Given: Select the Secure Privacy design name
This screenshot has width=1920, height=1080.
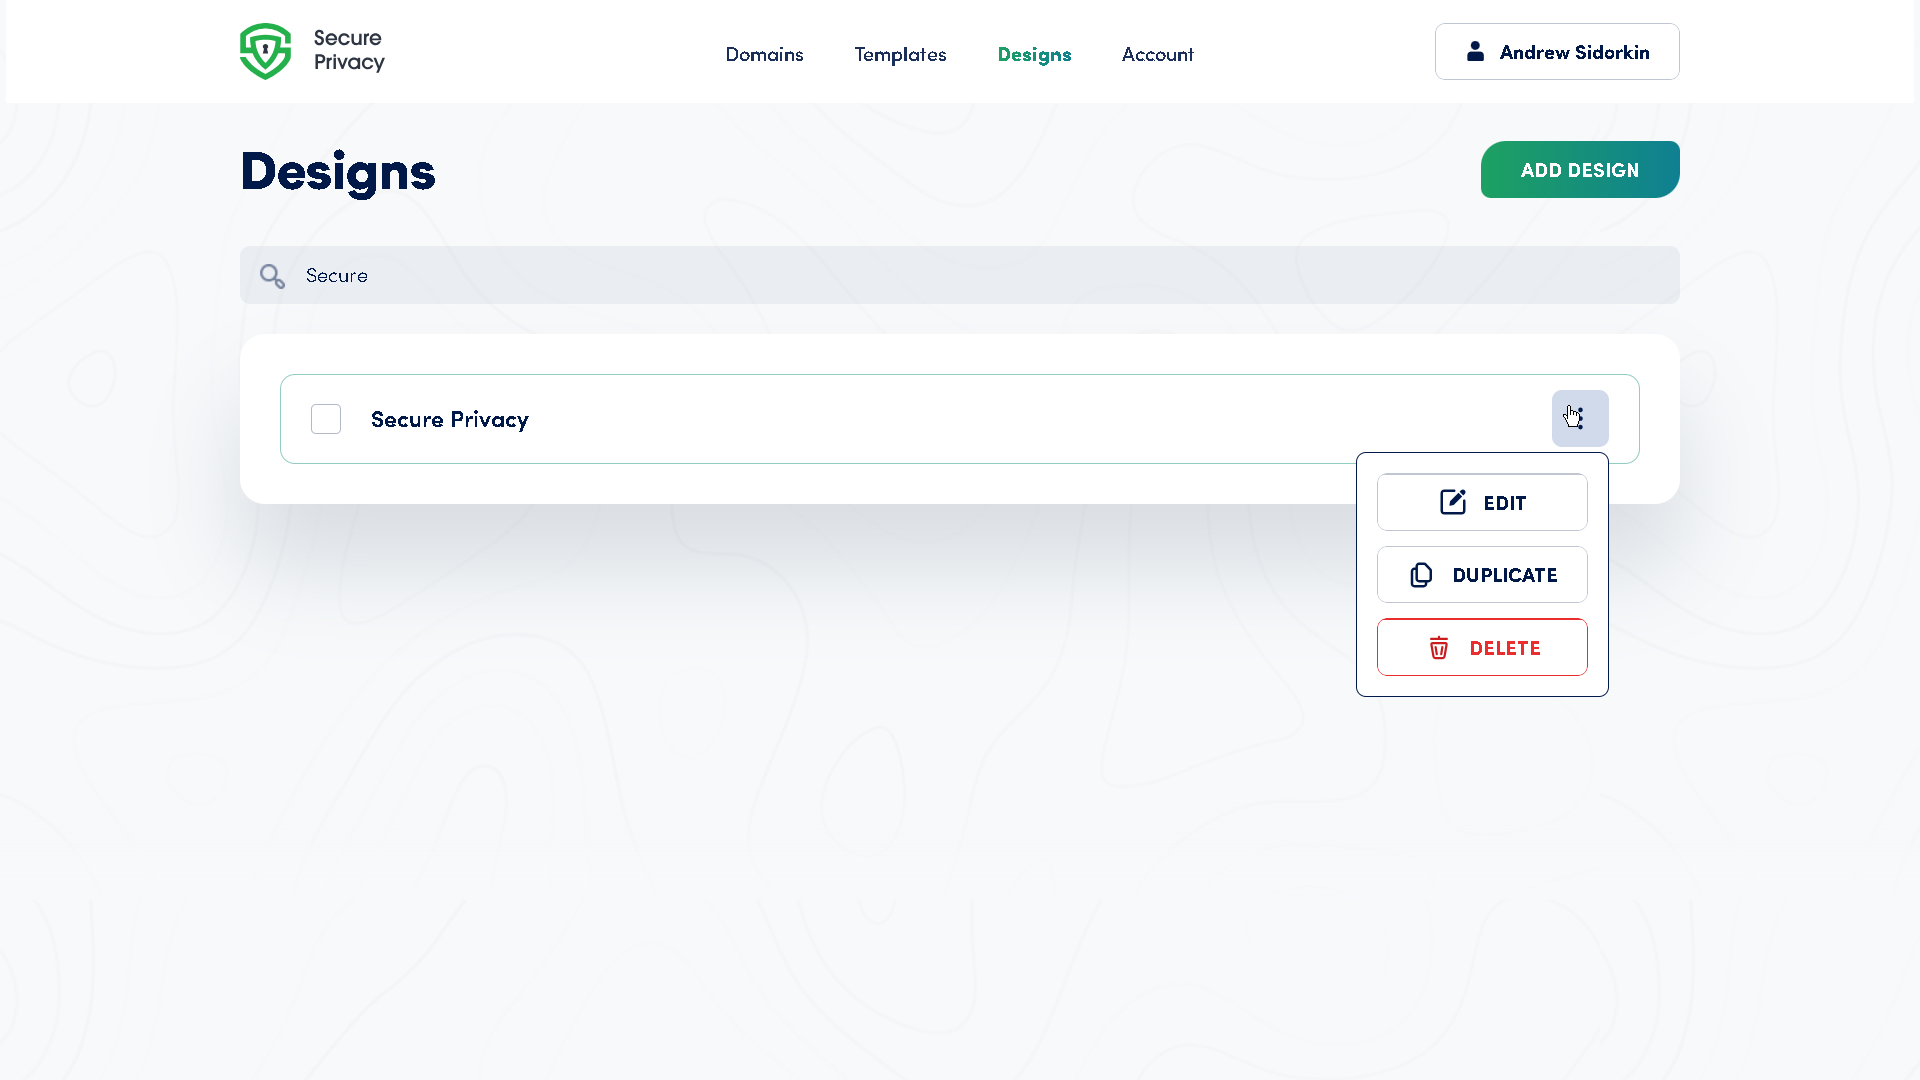Looking at the screenshot, I should point(449,419).
